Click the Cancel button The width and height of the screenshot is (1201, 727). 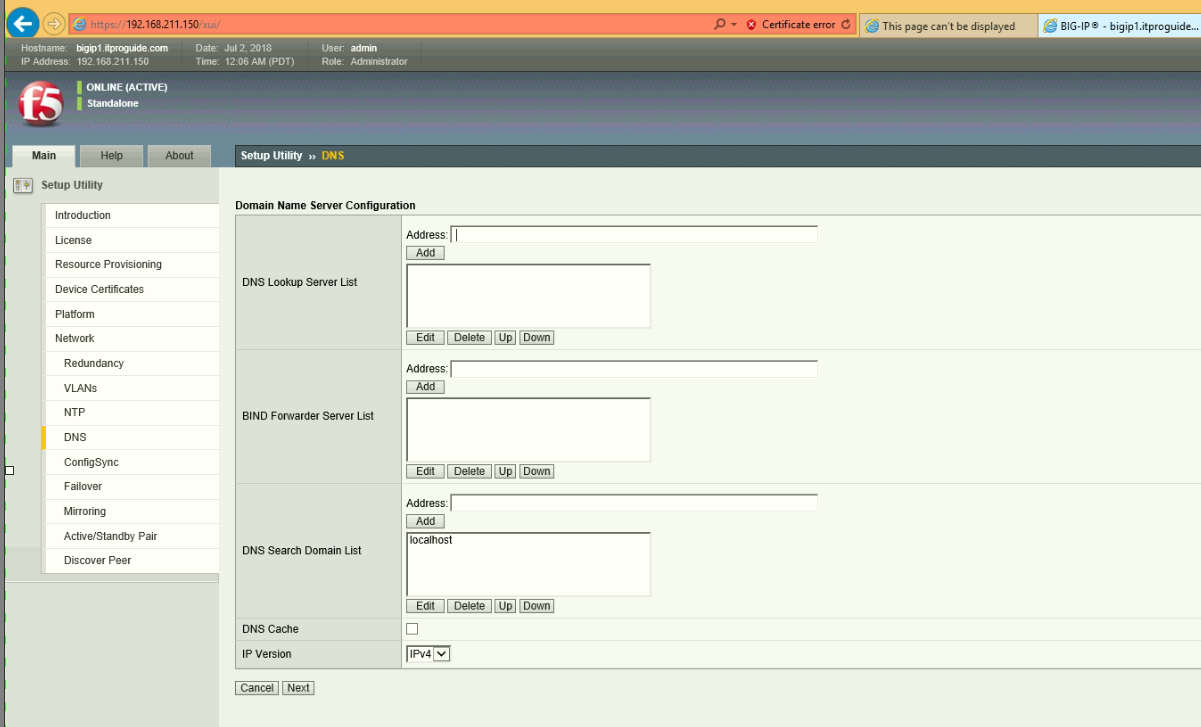click(x=257, y=688)
